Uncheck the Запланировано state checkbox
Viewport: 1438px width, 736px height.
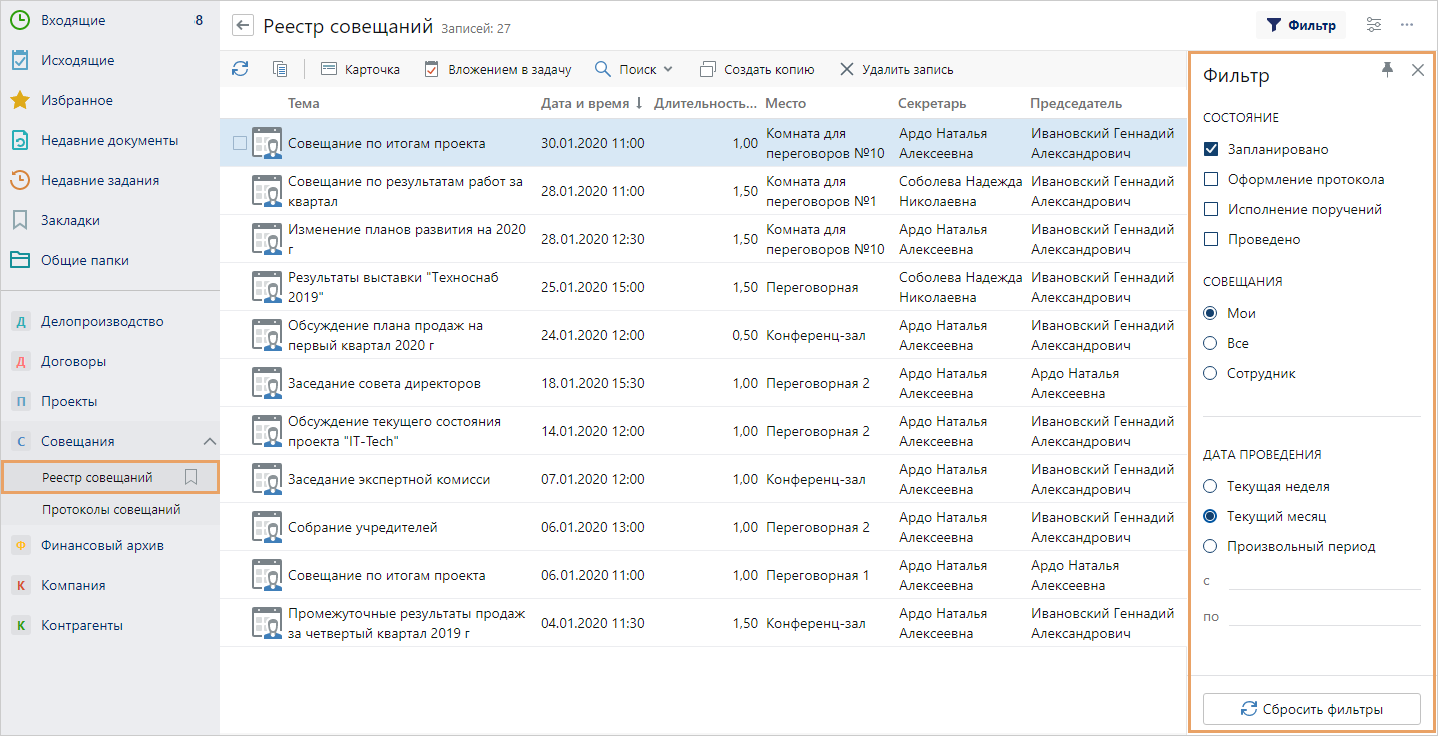tap(1211, 149)
